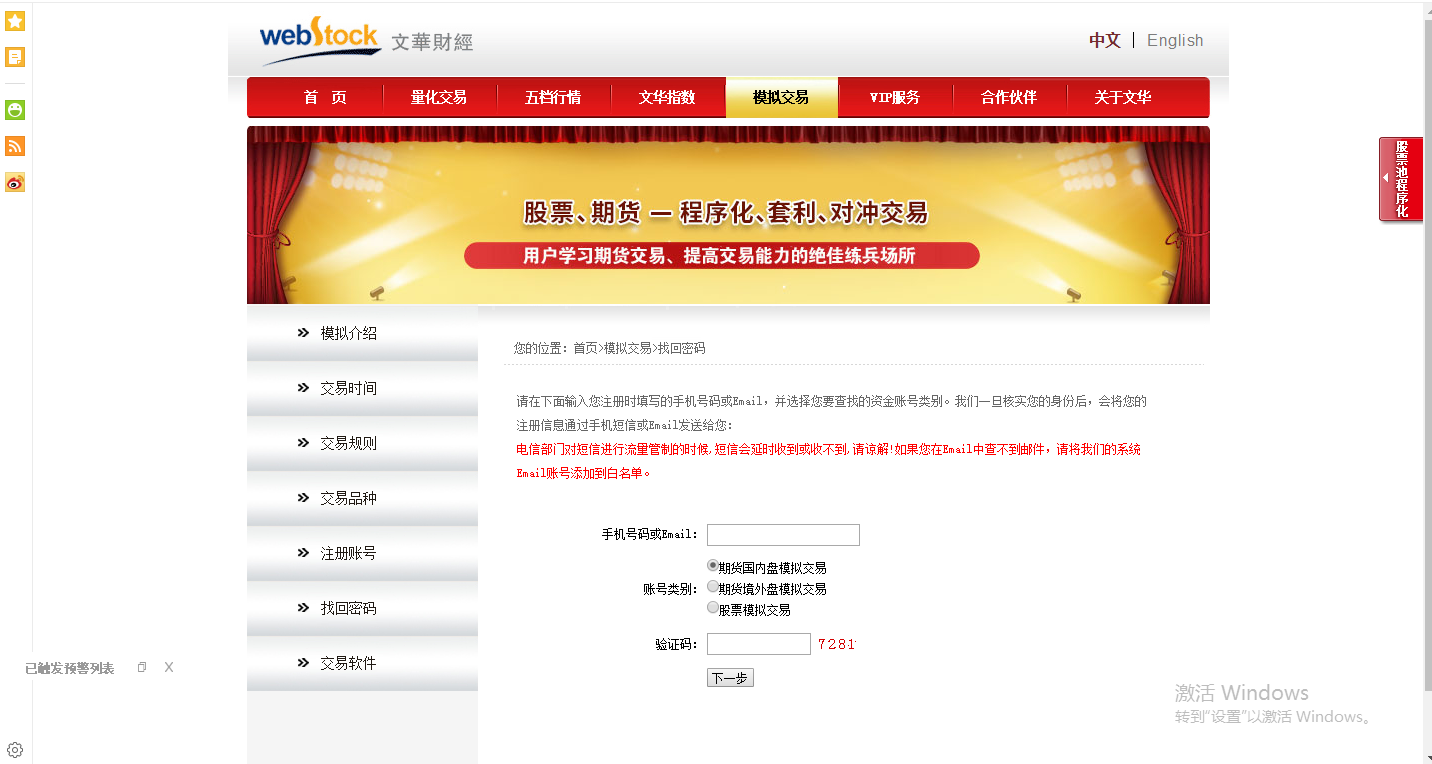Screen dimensions: 1432x764
Task: Open the 五档行情 navigation tab
Action: coord(553,97)
